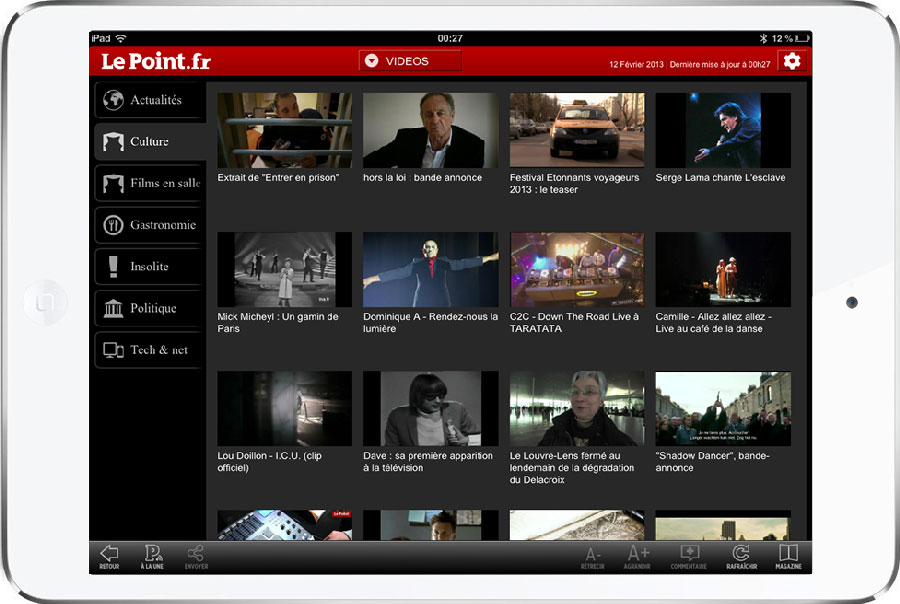This screenshot has width=900, height=604.
Task: Click title 'Lou Doillon - I.C.U. (clip officiel)'
Action: click(270, 462)
